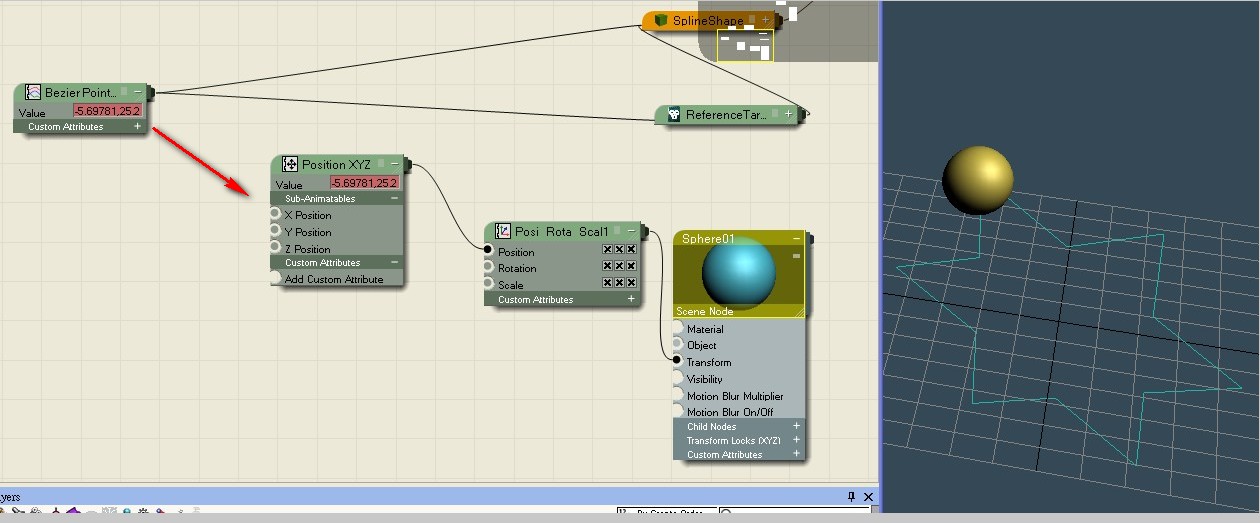Click the Position XYZ node icon
Screen dimensions: 1260x523
pyautogui.click(x=290, y=164)
